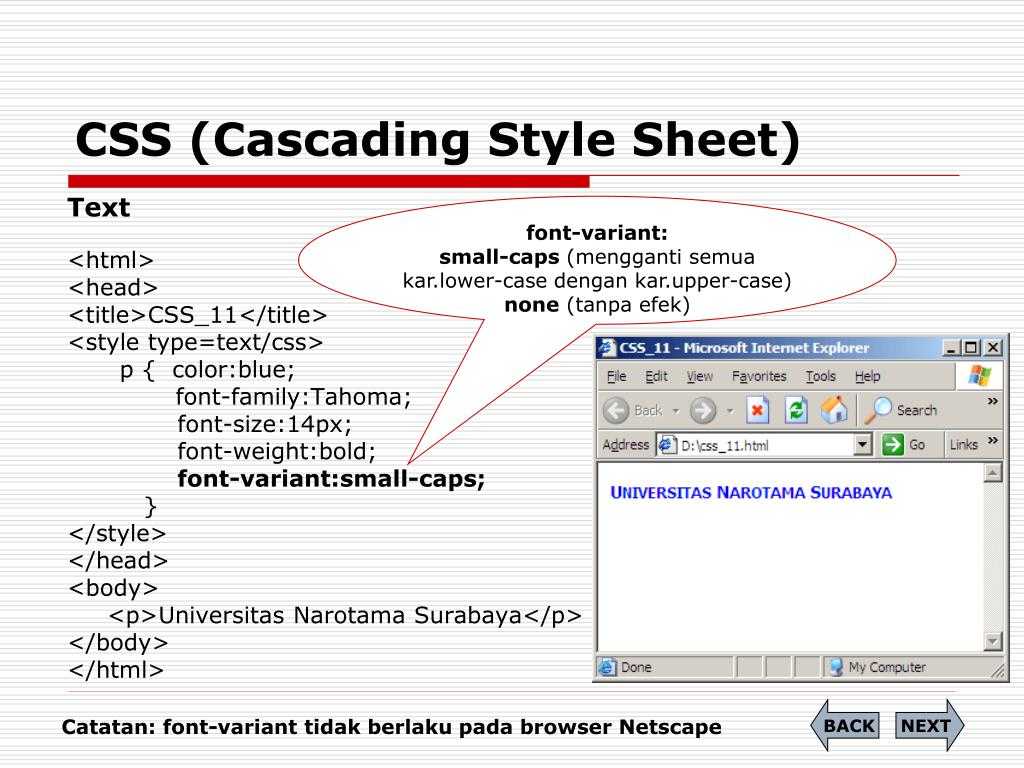This screenshot has width=1024, height=768.
Task: Open the Tools menu
Action: tap(820, 376)
